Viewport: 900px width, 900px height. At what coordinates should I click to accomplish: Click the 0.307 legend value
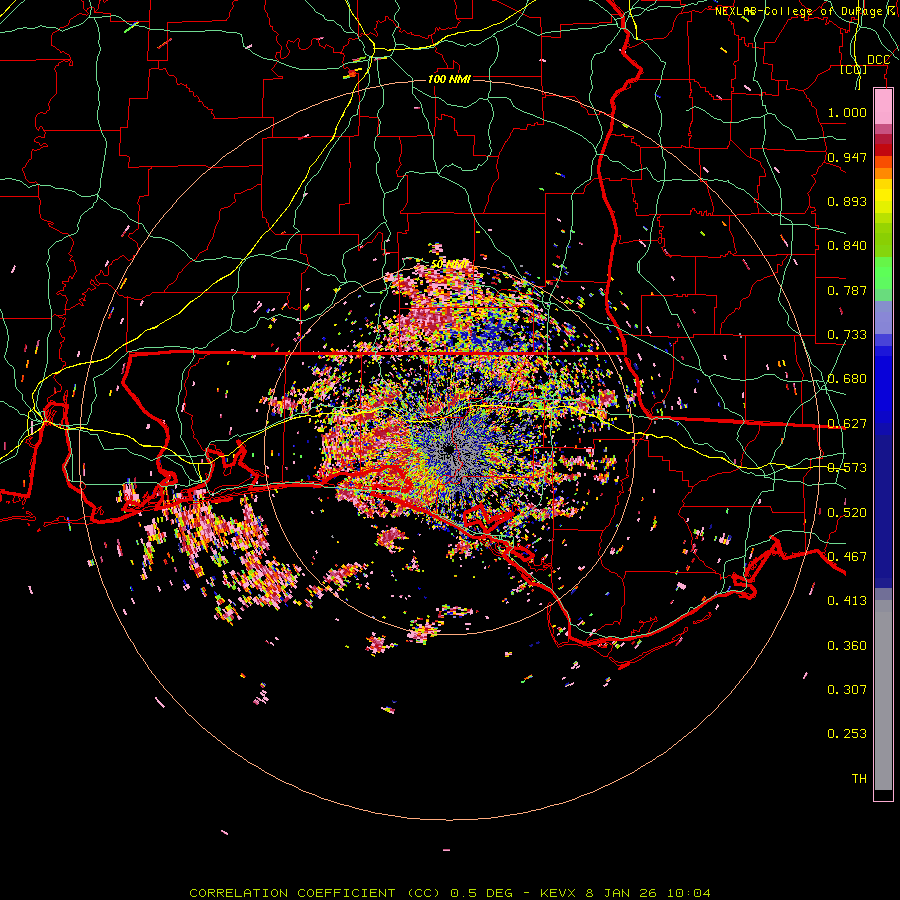coord(847,689)
